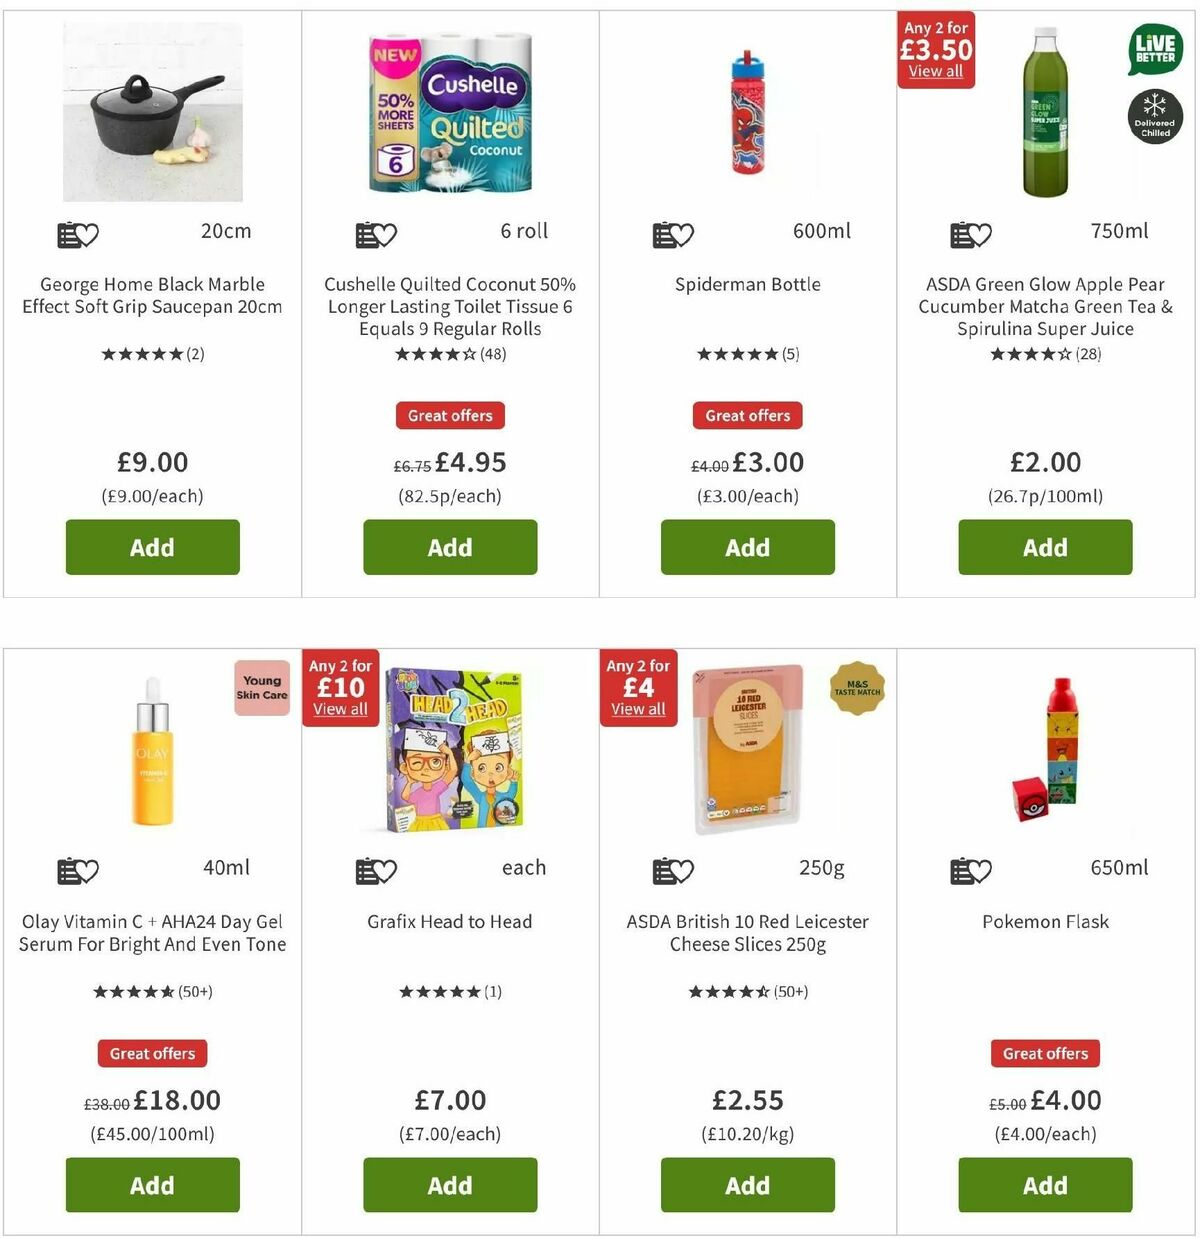Open the Spiderman Bottle product link
Viewport: 1200px width, 1238px height.
747,284
